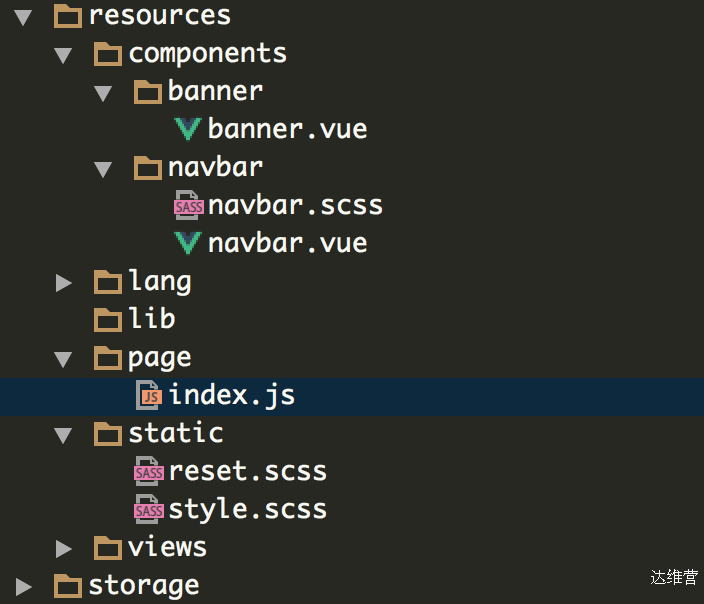704x604 pixels.
Task: Collapse the navbar folder triangle
Action: click(x=103, y=169)
